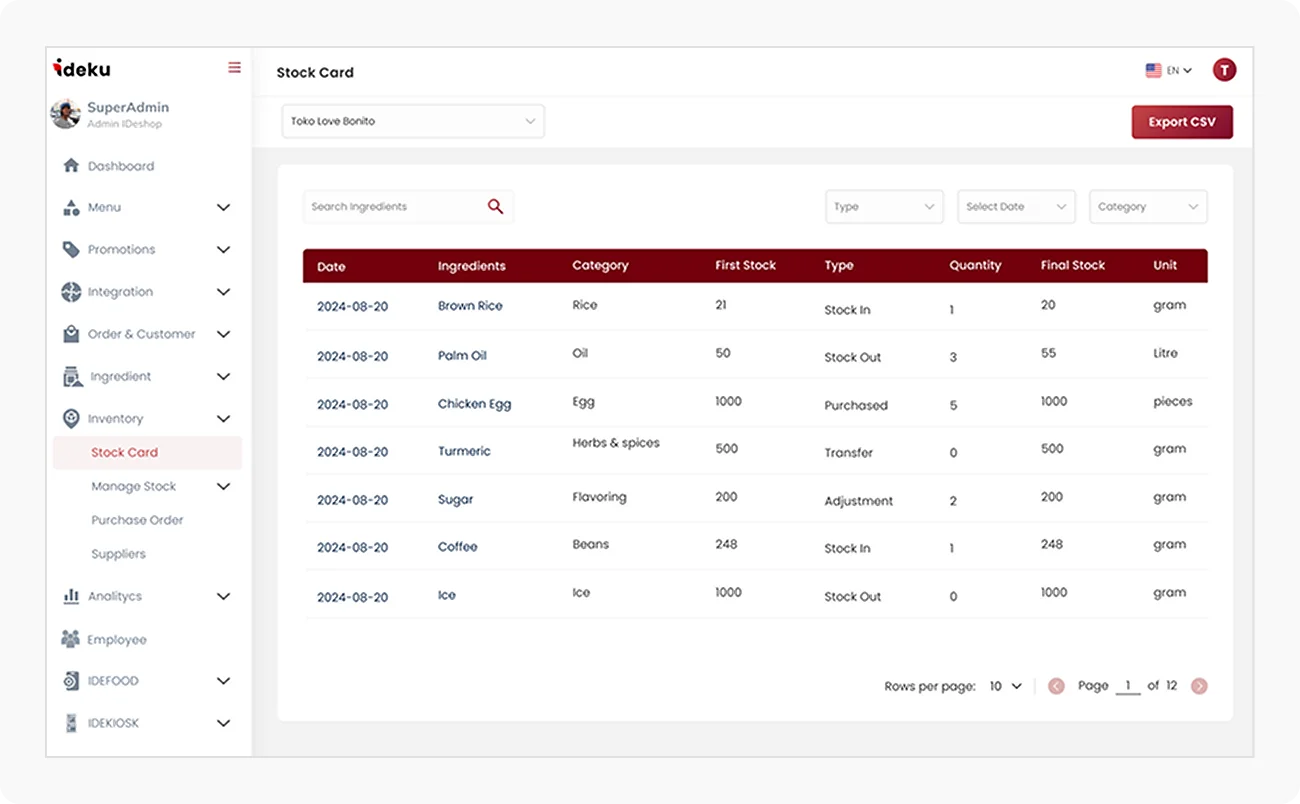The image size is (1300, 804).
Task: Click the user avatar T icon
Action: pyautogui.click(x=1224, y=70)
